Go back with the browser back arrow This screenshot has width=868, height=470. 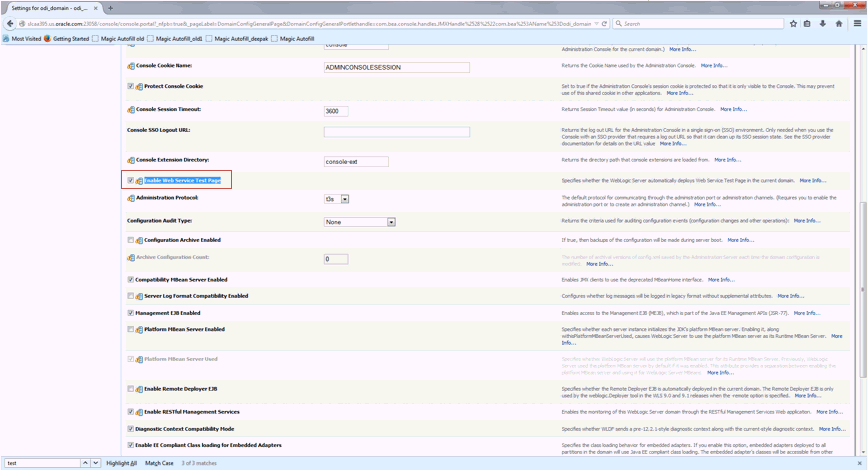(x=10, y=24)
